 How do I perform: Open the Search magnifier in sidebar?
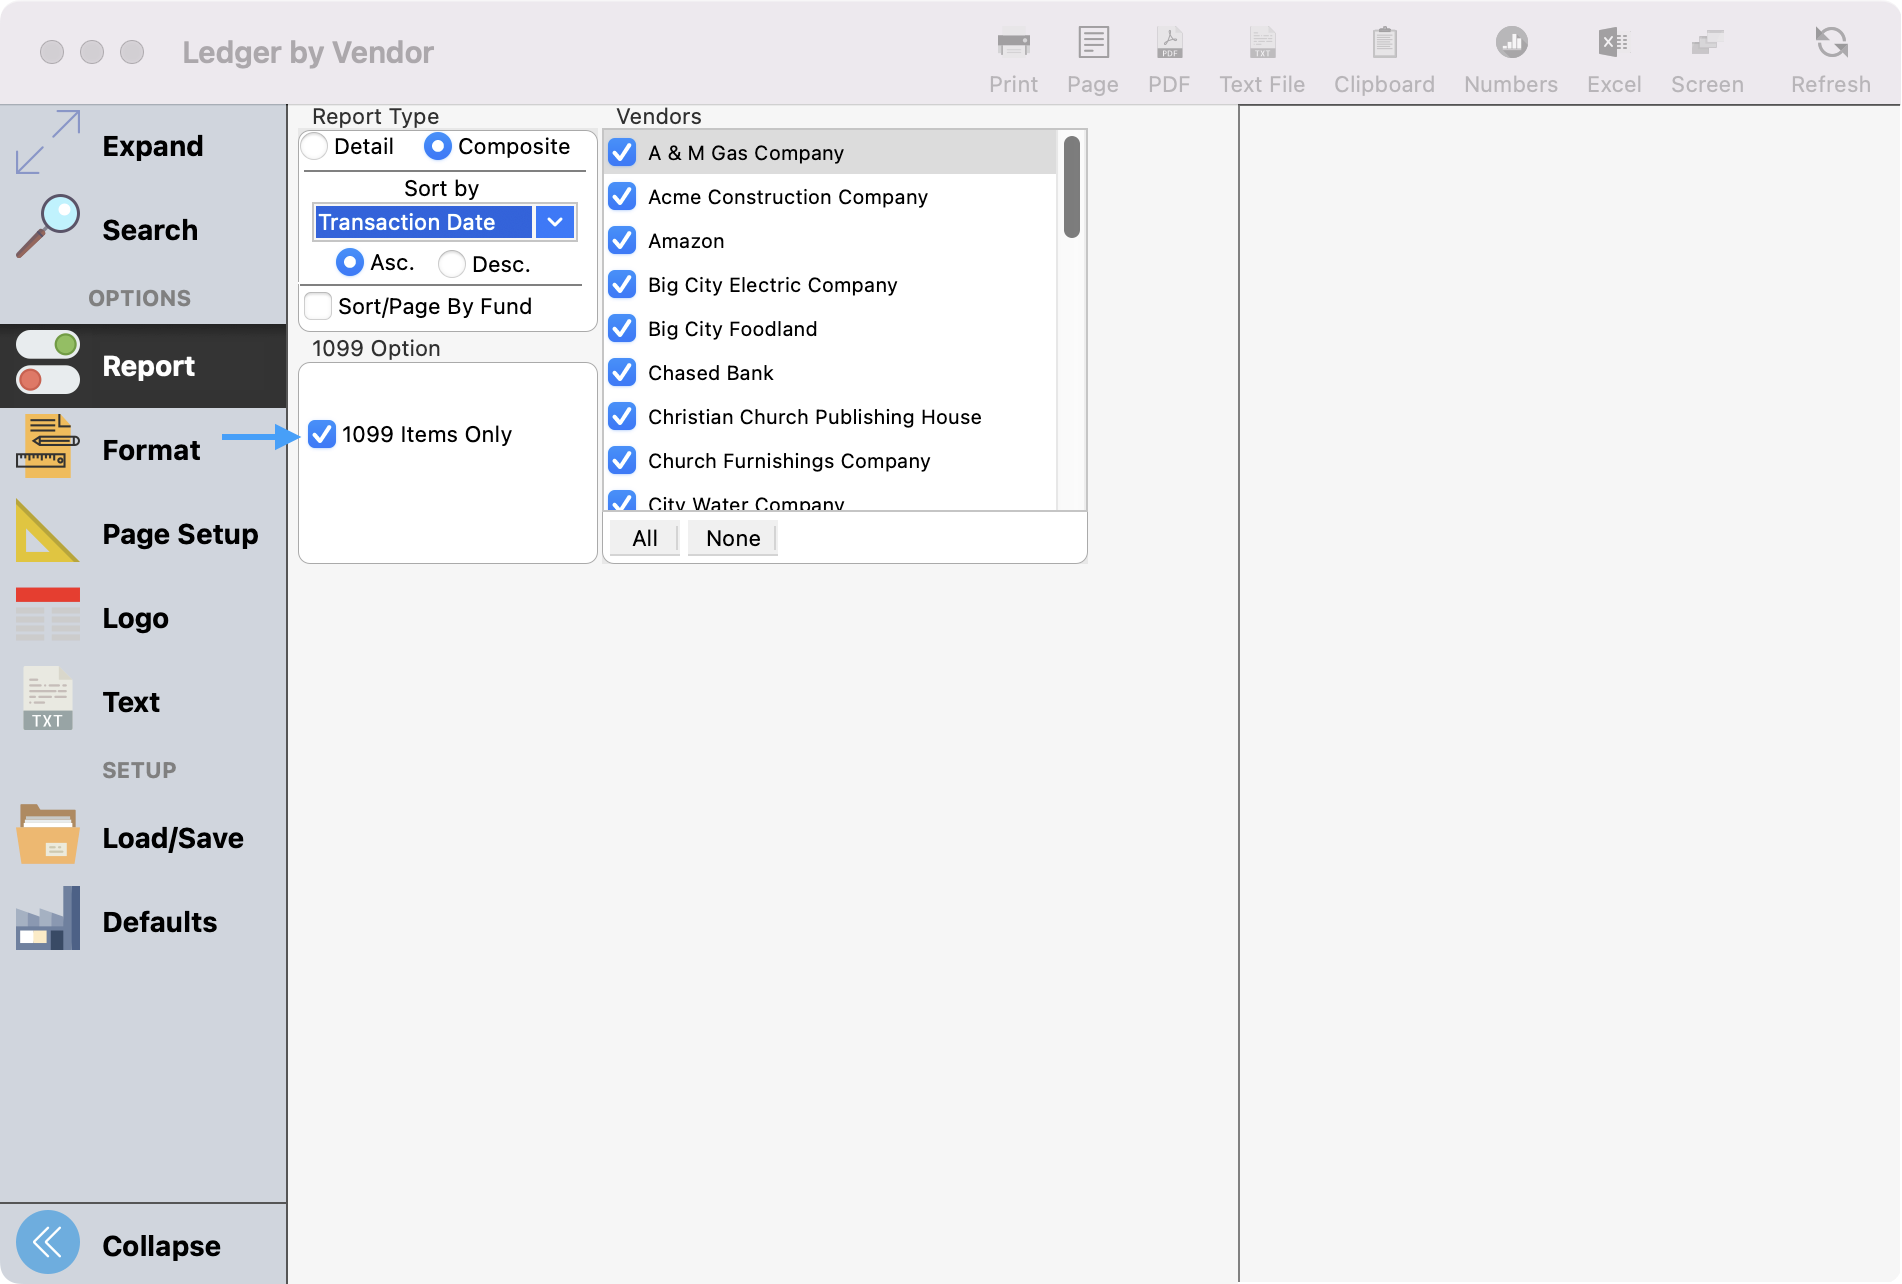pyautogui.click(x=48, y=228)
